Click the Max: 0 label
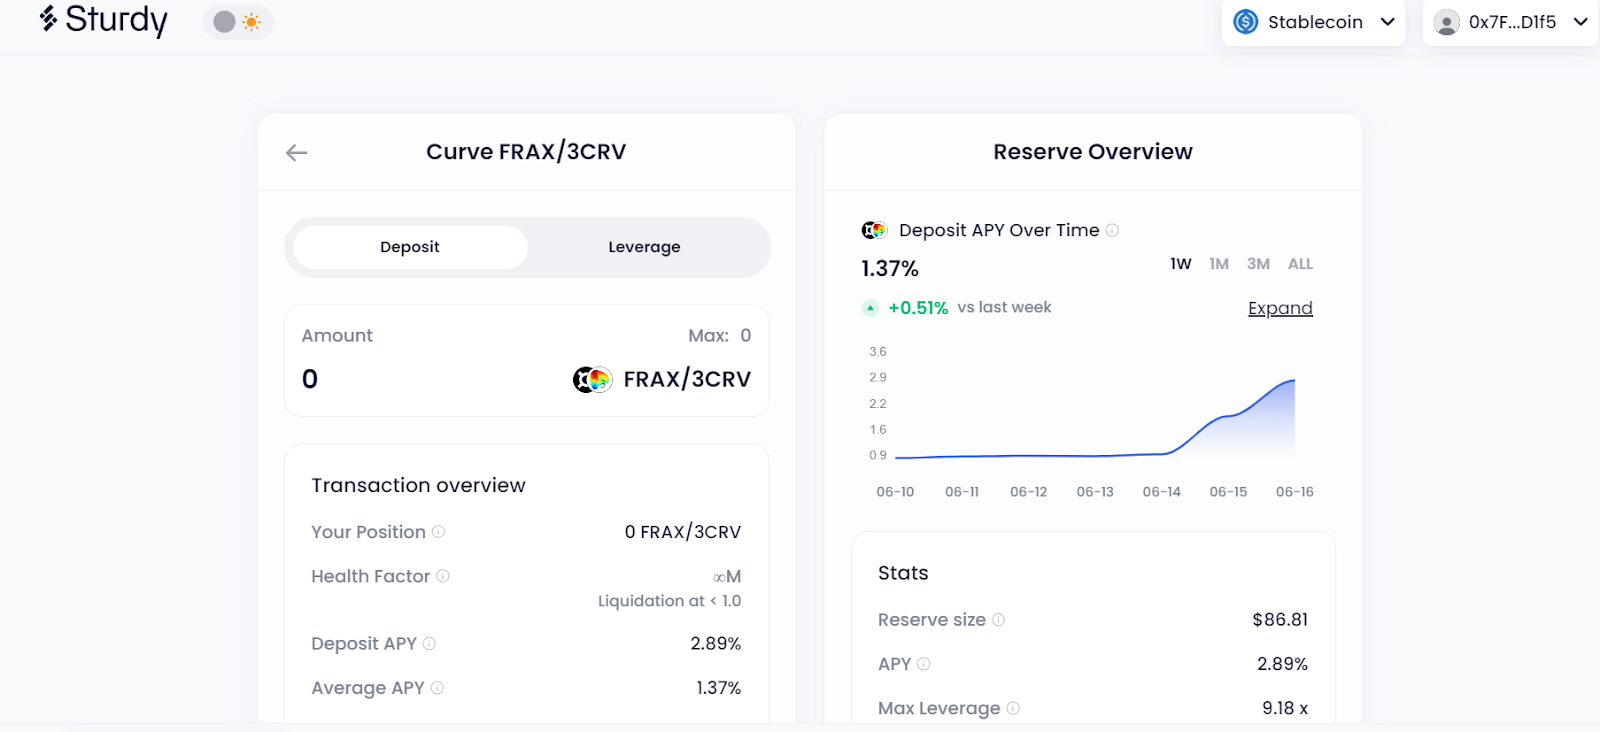 point(719,336)
